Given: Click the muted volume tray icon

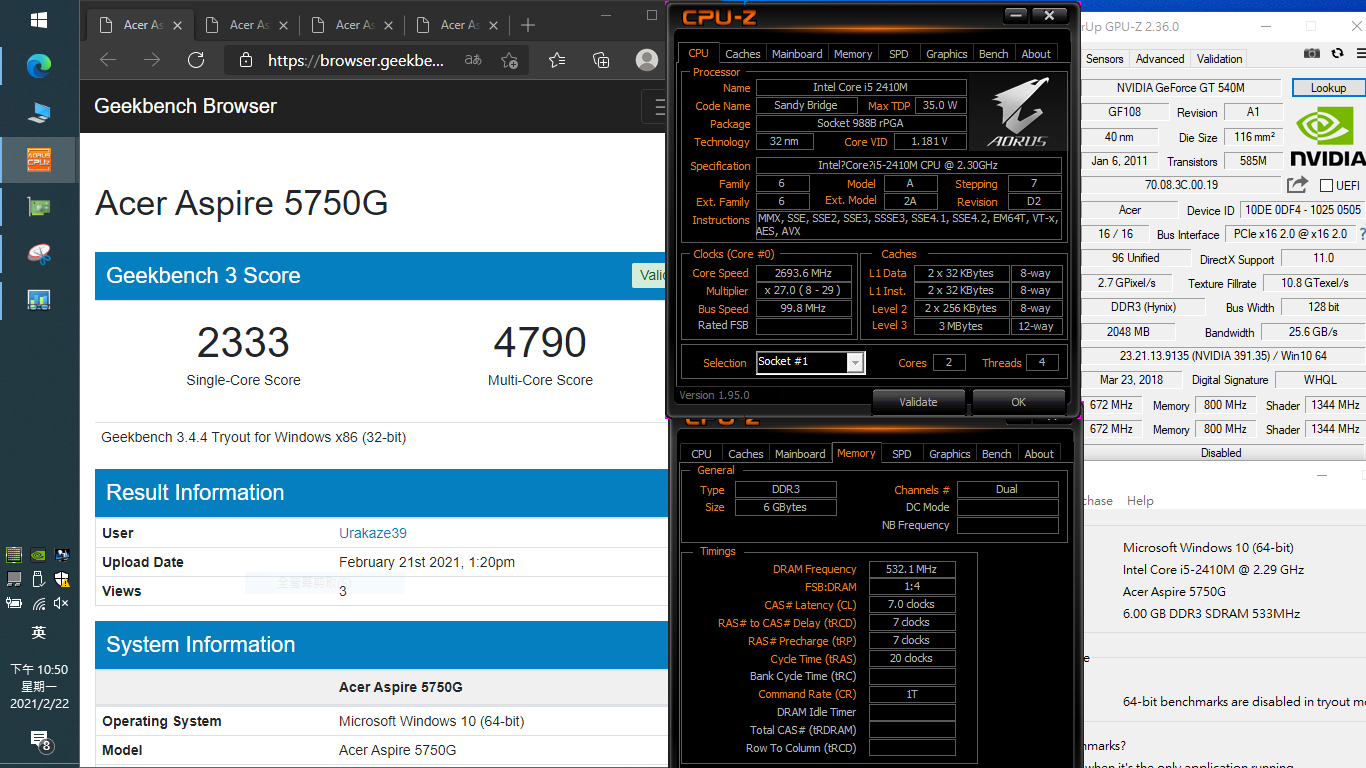Looking at the screenshot, I should pyautogui.click(x=61, y=602).
